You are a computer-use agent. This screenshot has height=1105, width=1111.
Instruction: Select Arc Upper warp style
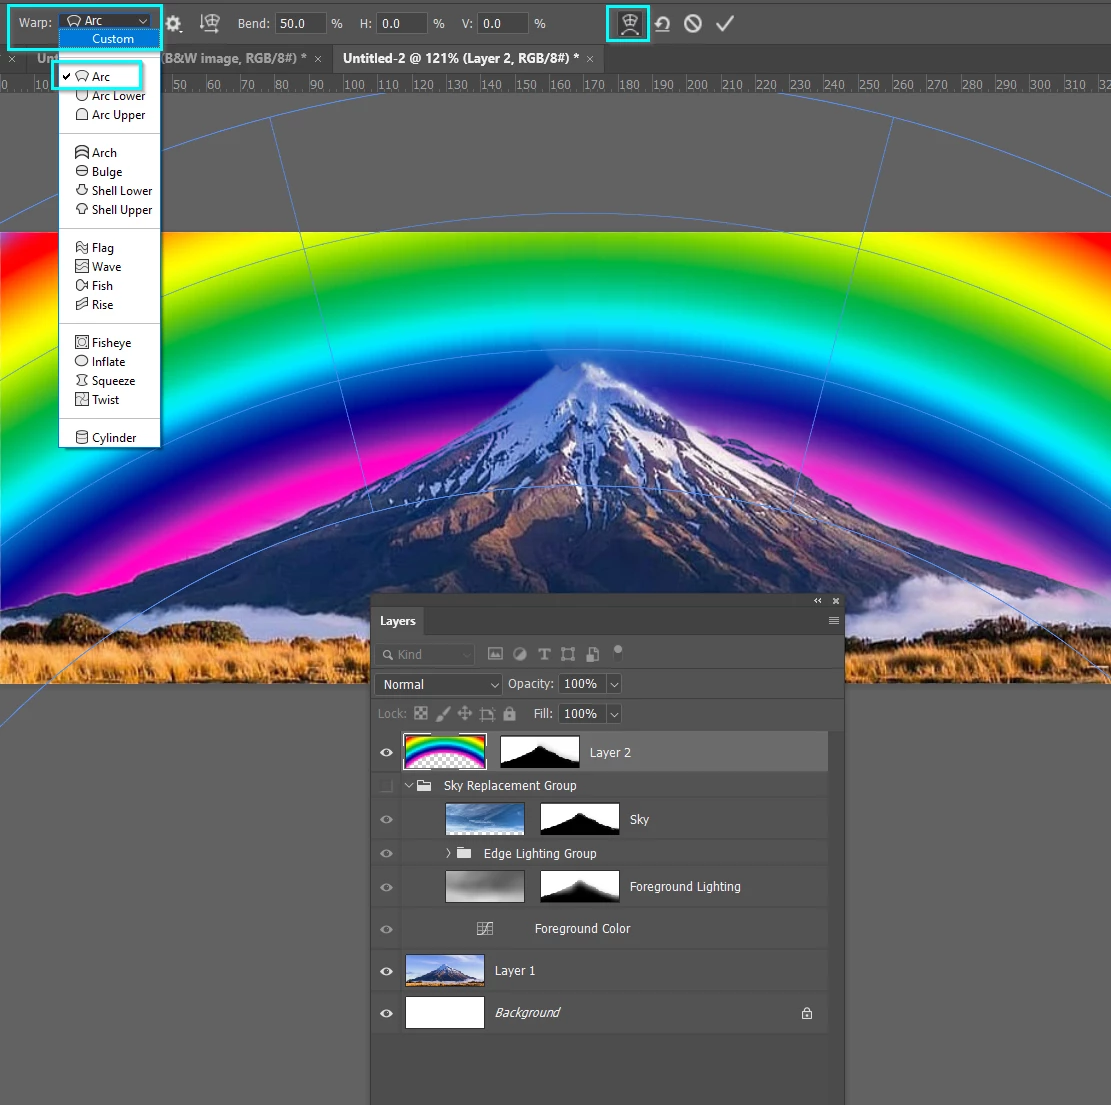[110, 115]
